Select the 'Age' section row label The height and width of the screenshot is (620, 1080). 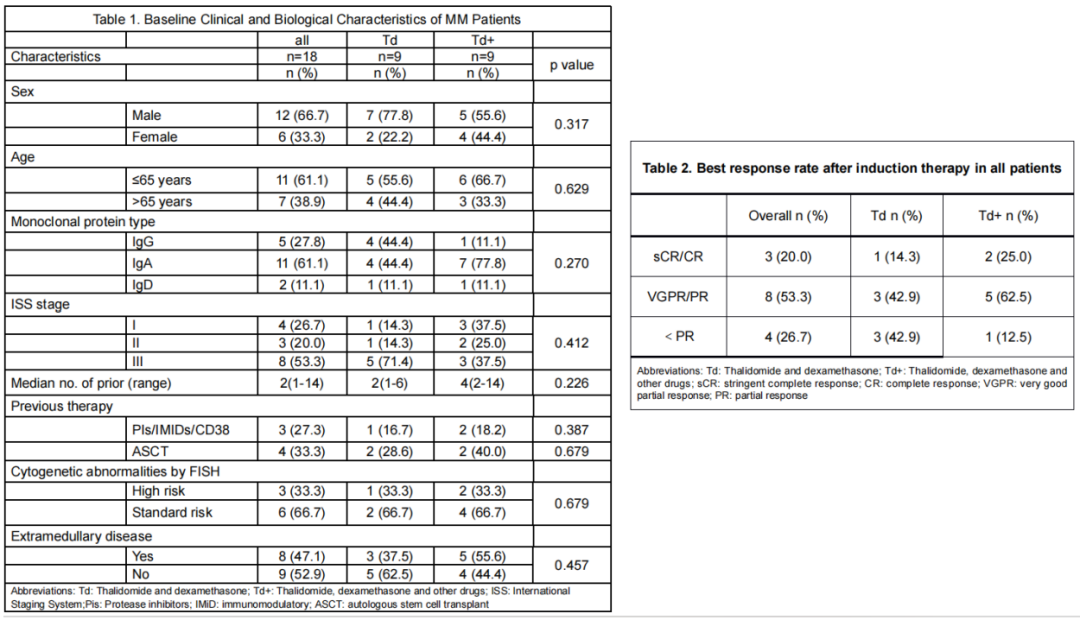(23, 157)
